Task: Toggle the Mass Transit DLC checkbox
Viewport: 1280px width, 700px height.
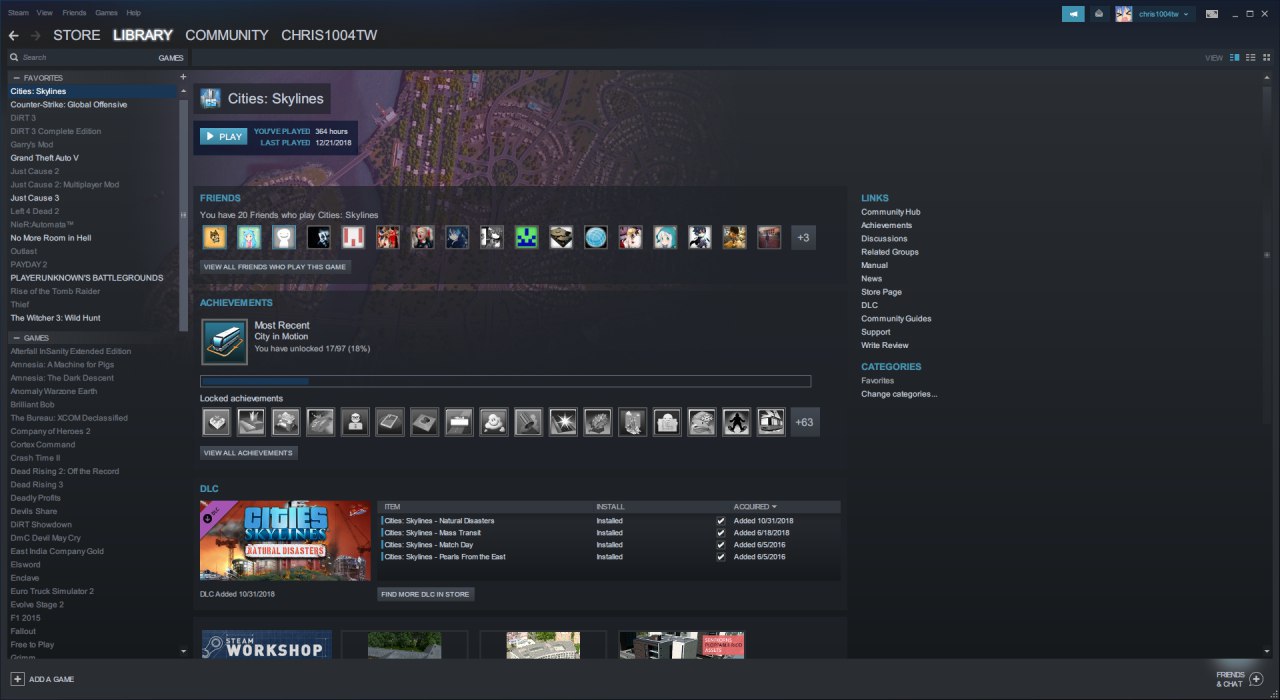Action: tap(721, 533)
